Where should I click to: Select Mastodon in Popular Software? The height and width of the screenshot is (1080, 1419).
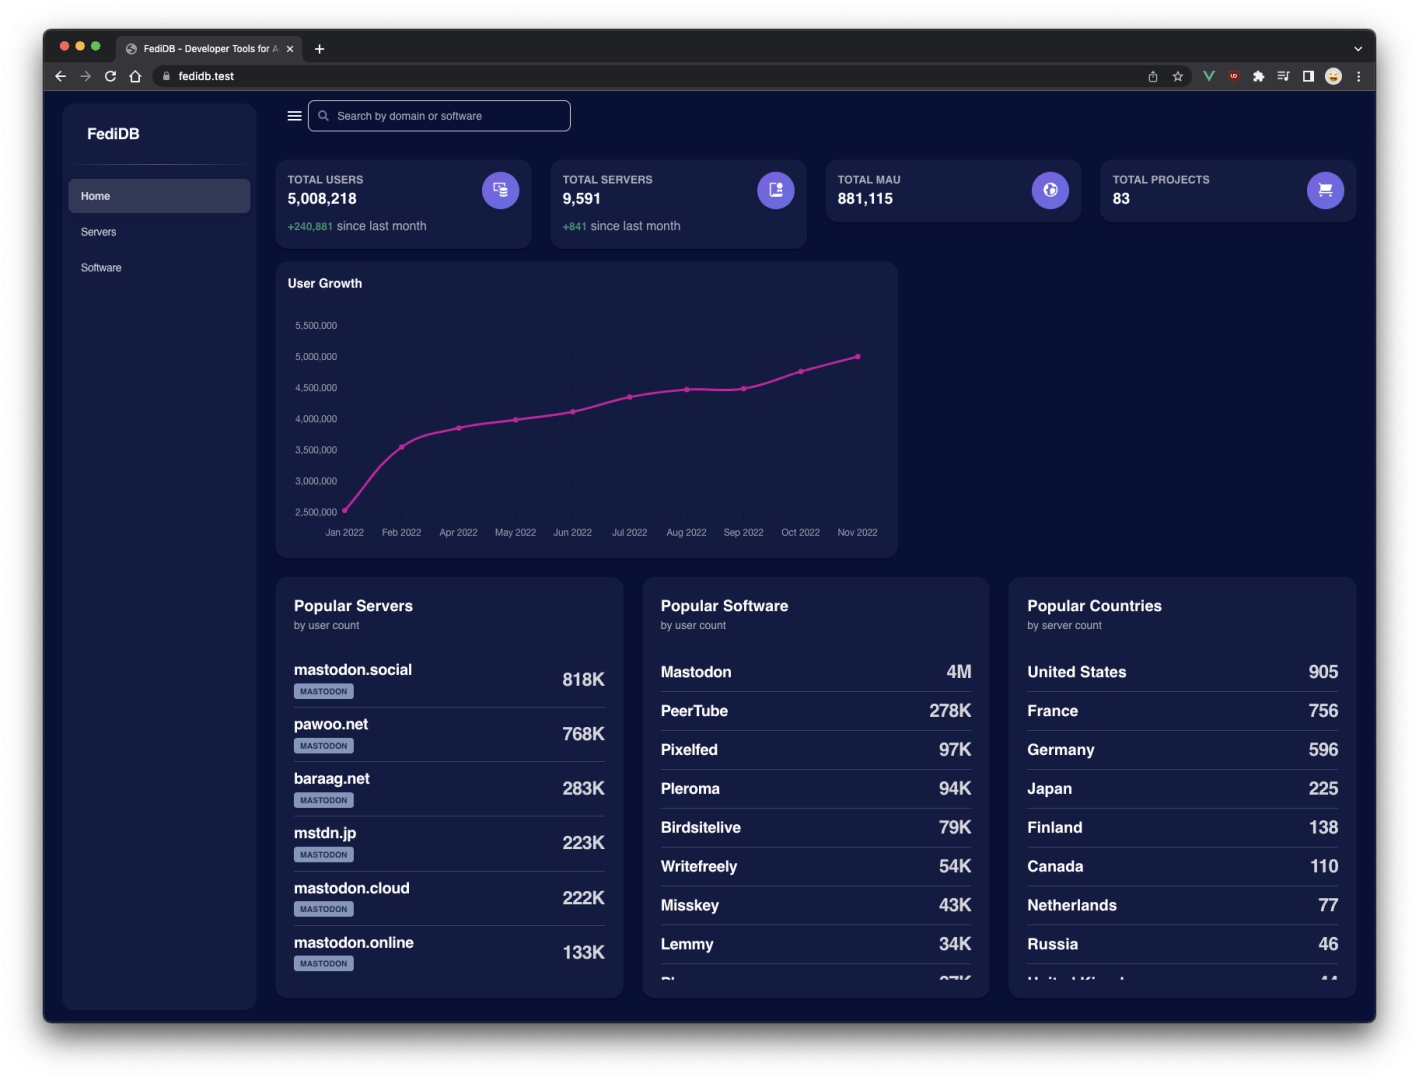point(816,672)
